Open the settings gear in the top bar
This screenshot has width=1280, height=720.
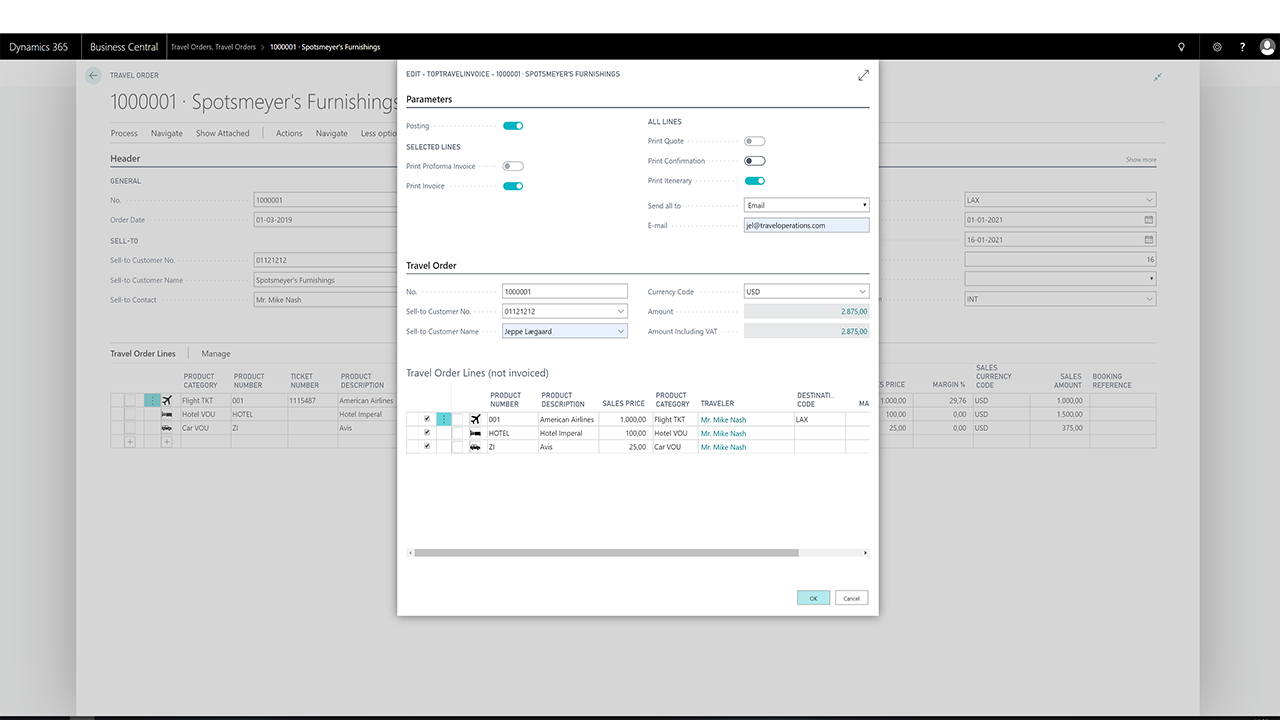[1217, 47]
